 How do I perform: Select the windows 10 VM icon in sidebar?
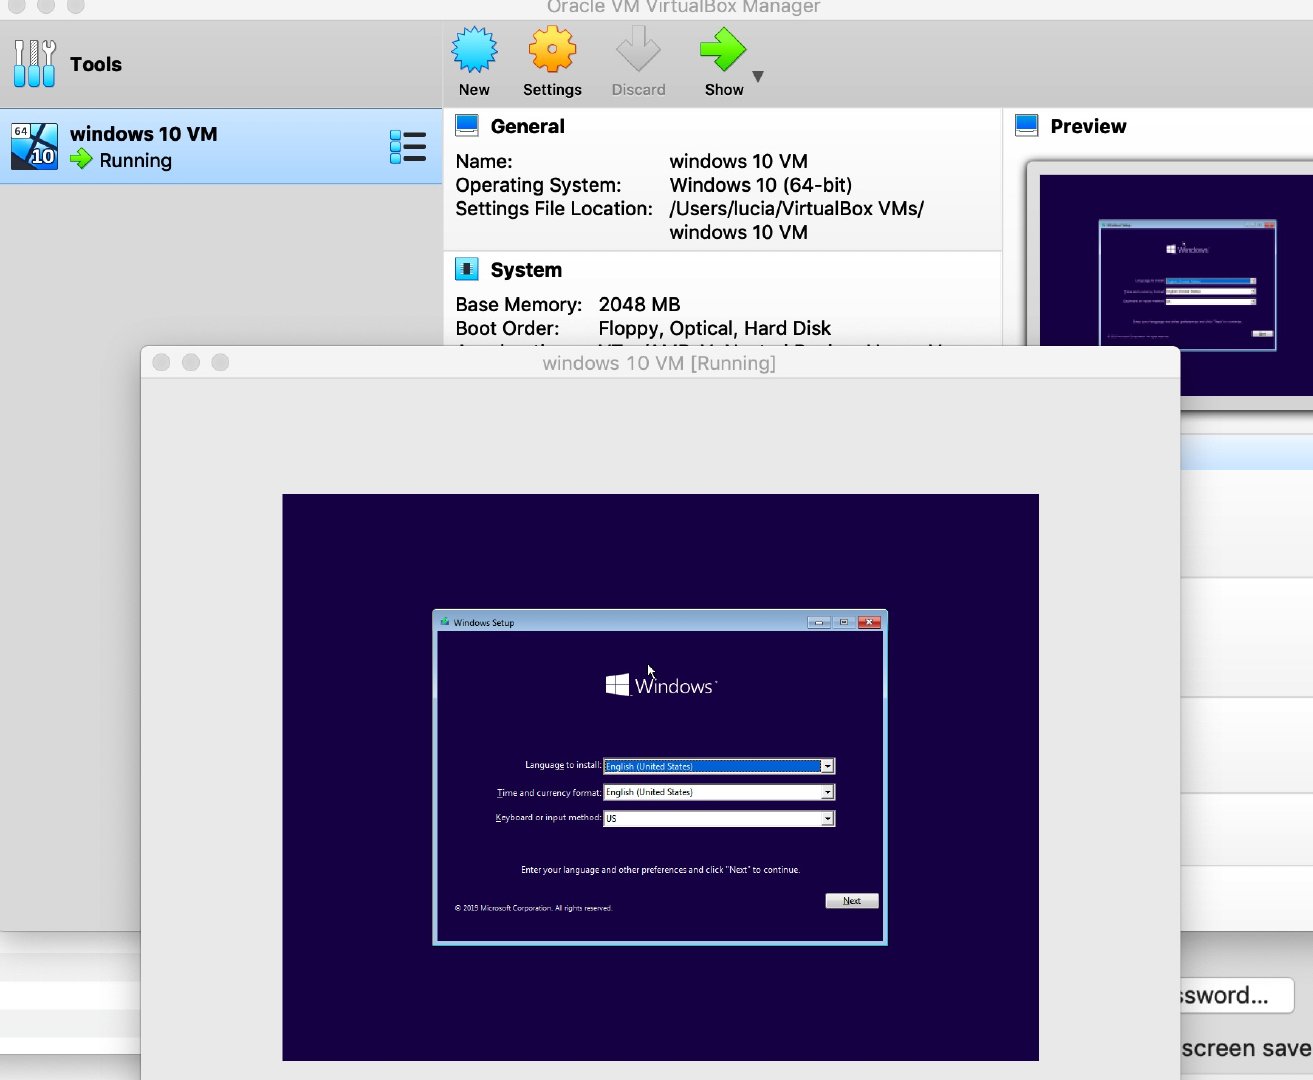[x=35, y=146]
